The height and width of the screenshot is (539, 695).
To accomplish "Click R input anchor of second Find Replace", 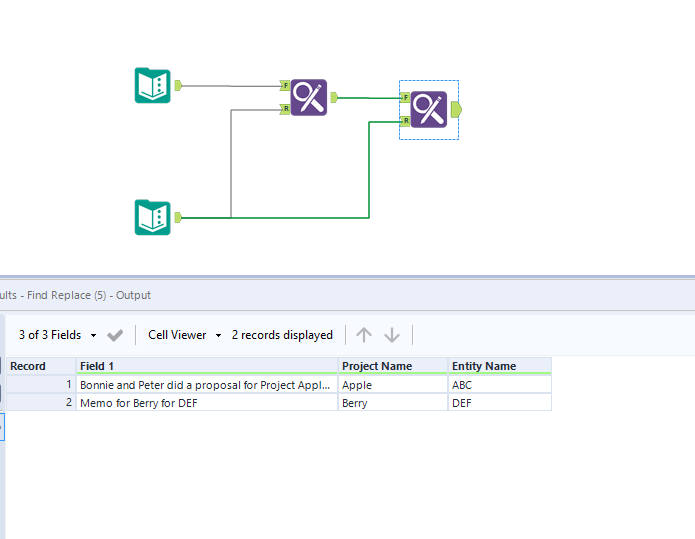I will tap(405, 121).
